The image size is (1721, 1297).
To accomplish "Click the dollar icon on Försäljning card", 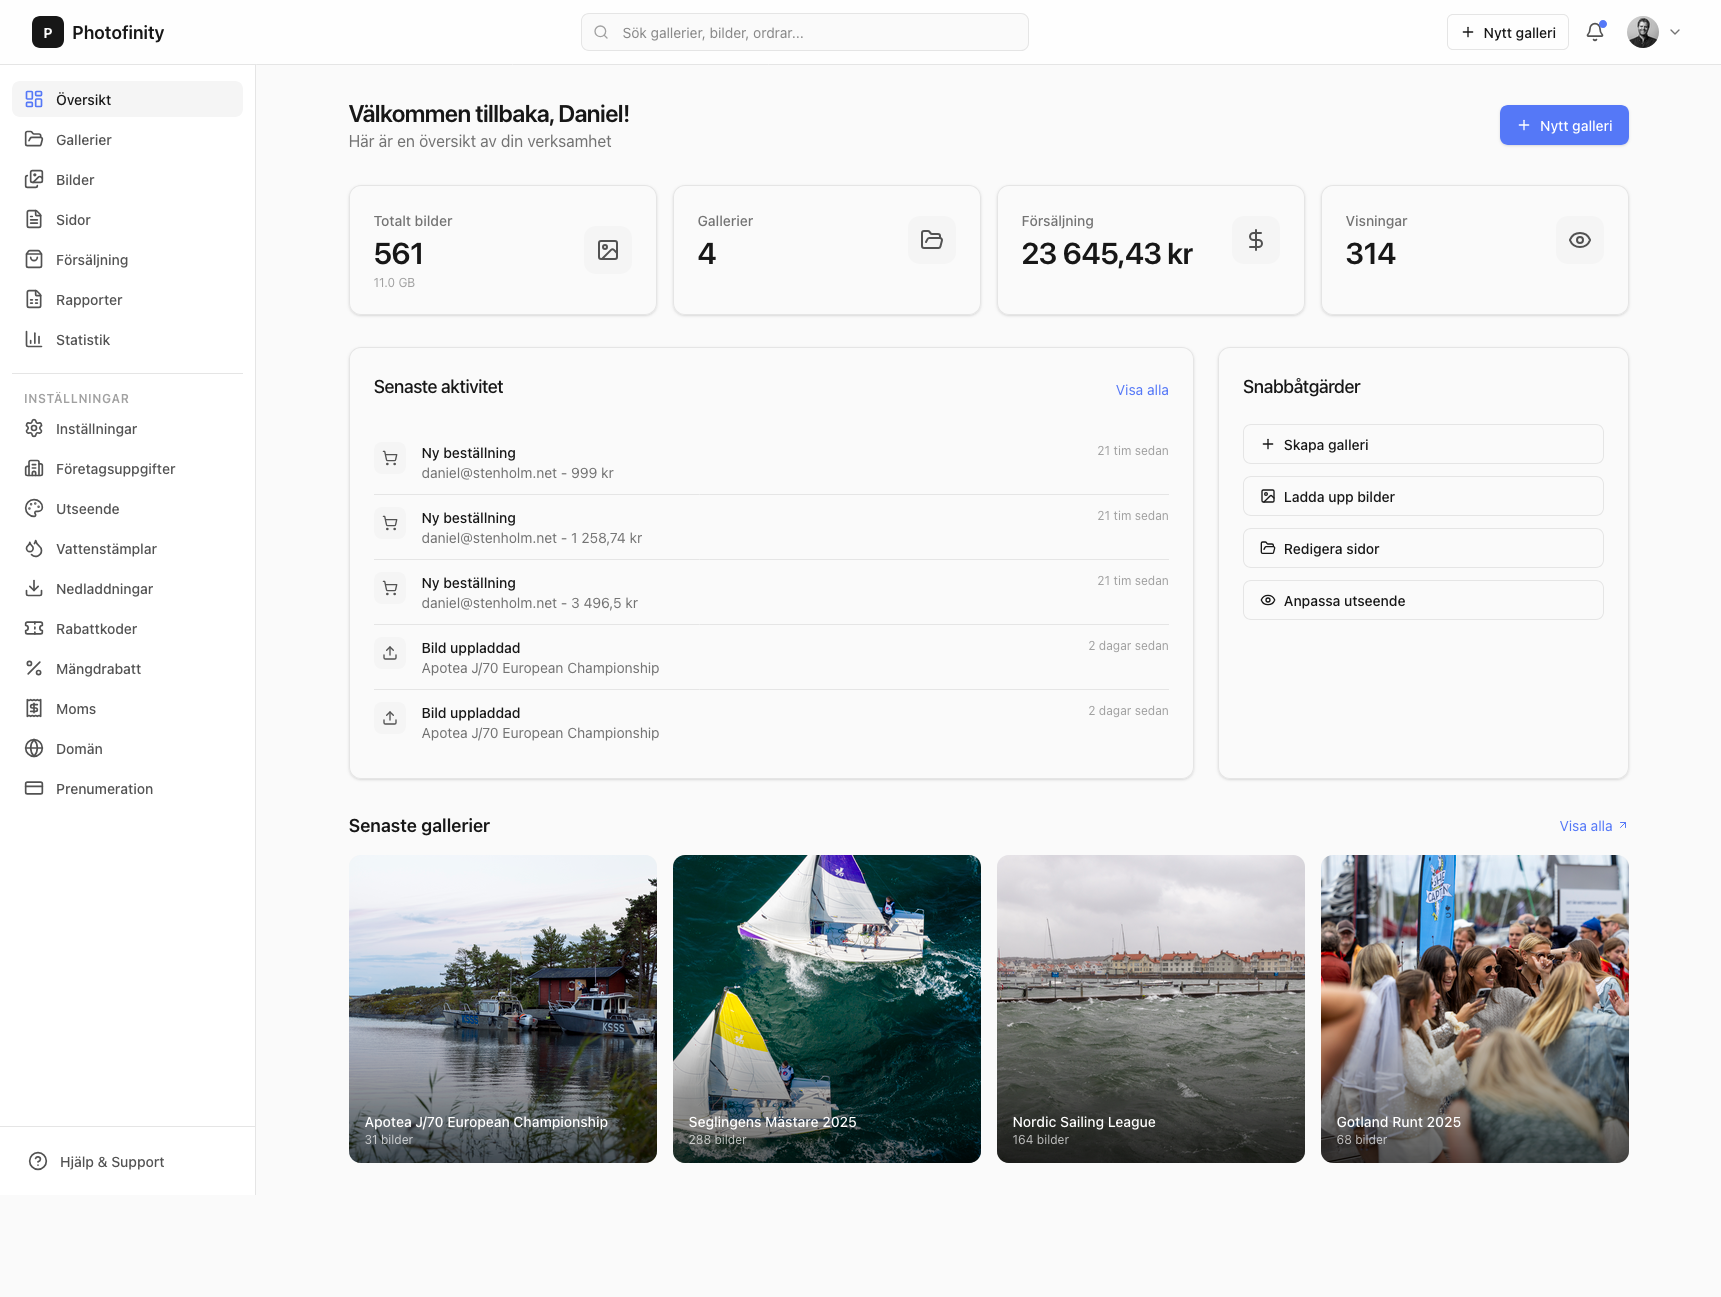I will point(1255,239).
